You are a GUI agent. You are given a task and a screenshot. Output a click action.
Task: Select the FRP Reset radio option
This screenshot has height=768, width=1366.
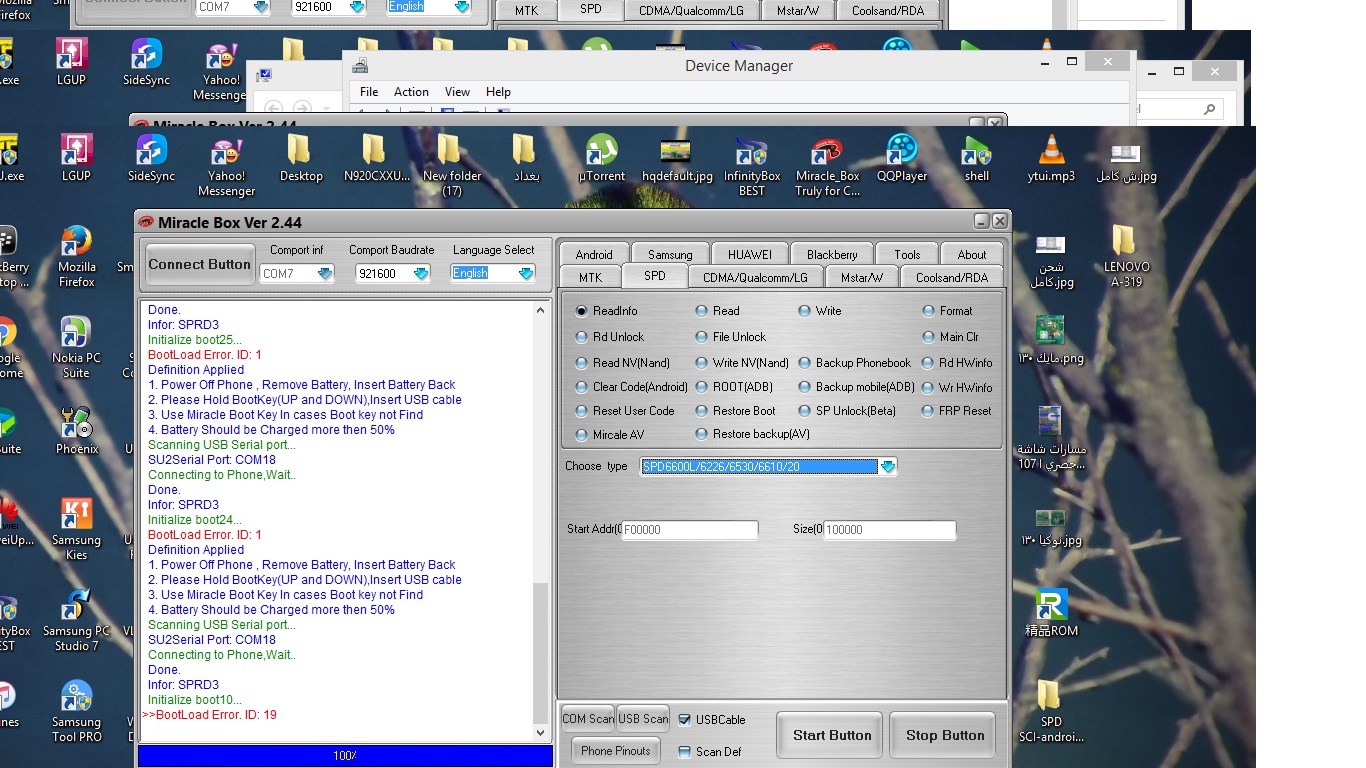click(x=957, y=411)
